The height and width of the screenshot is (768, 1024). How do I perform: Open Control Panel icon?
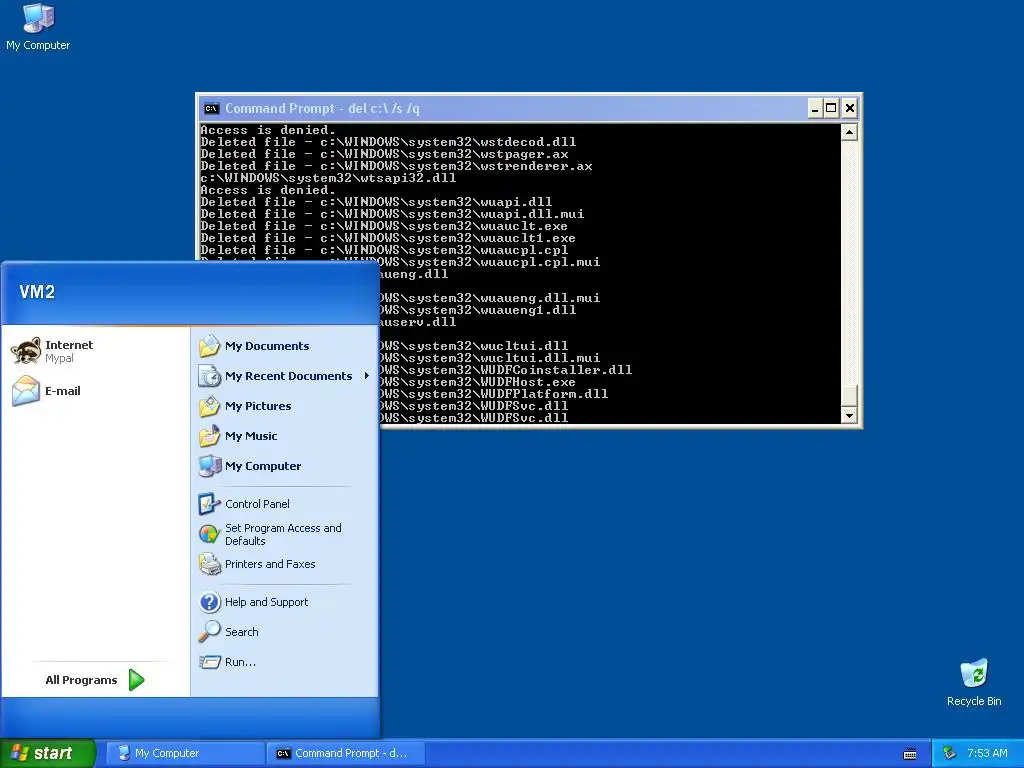pos(210,504)
